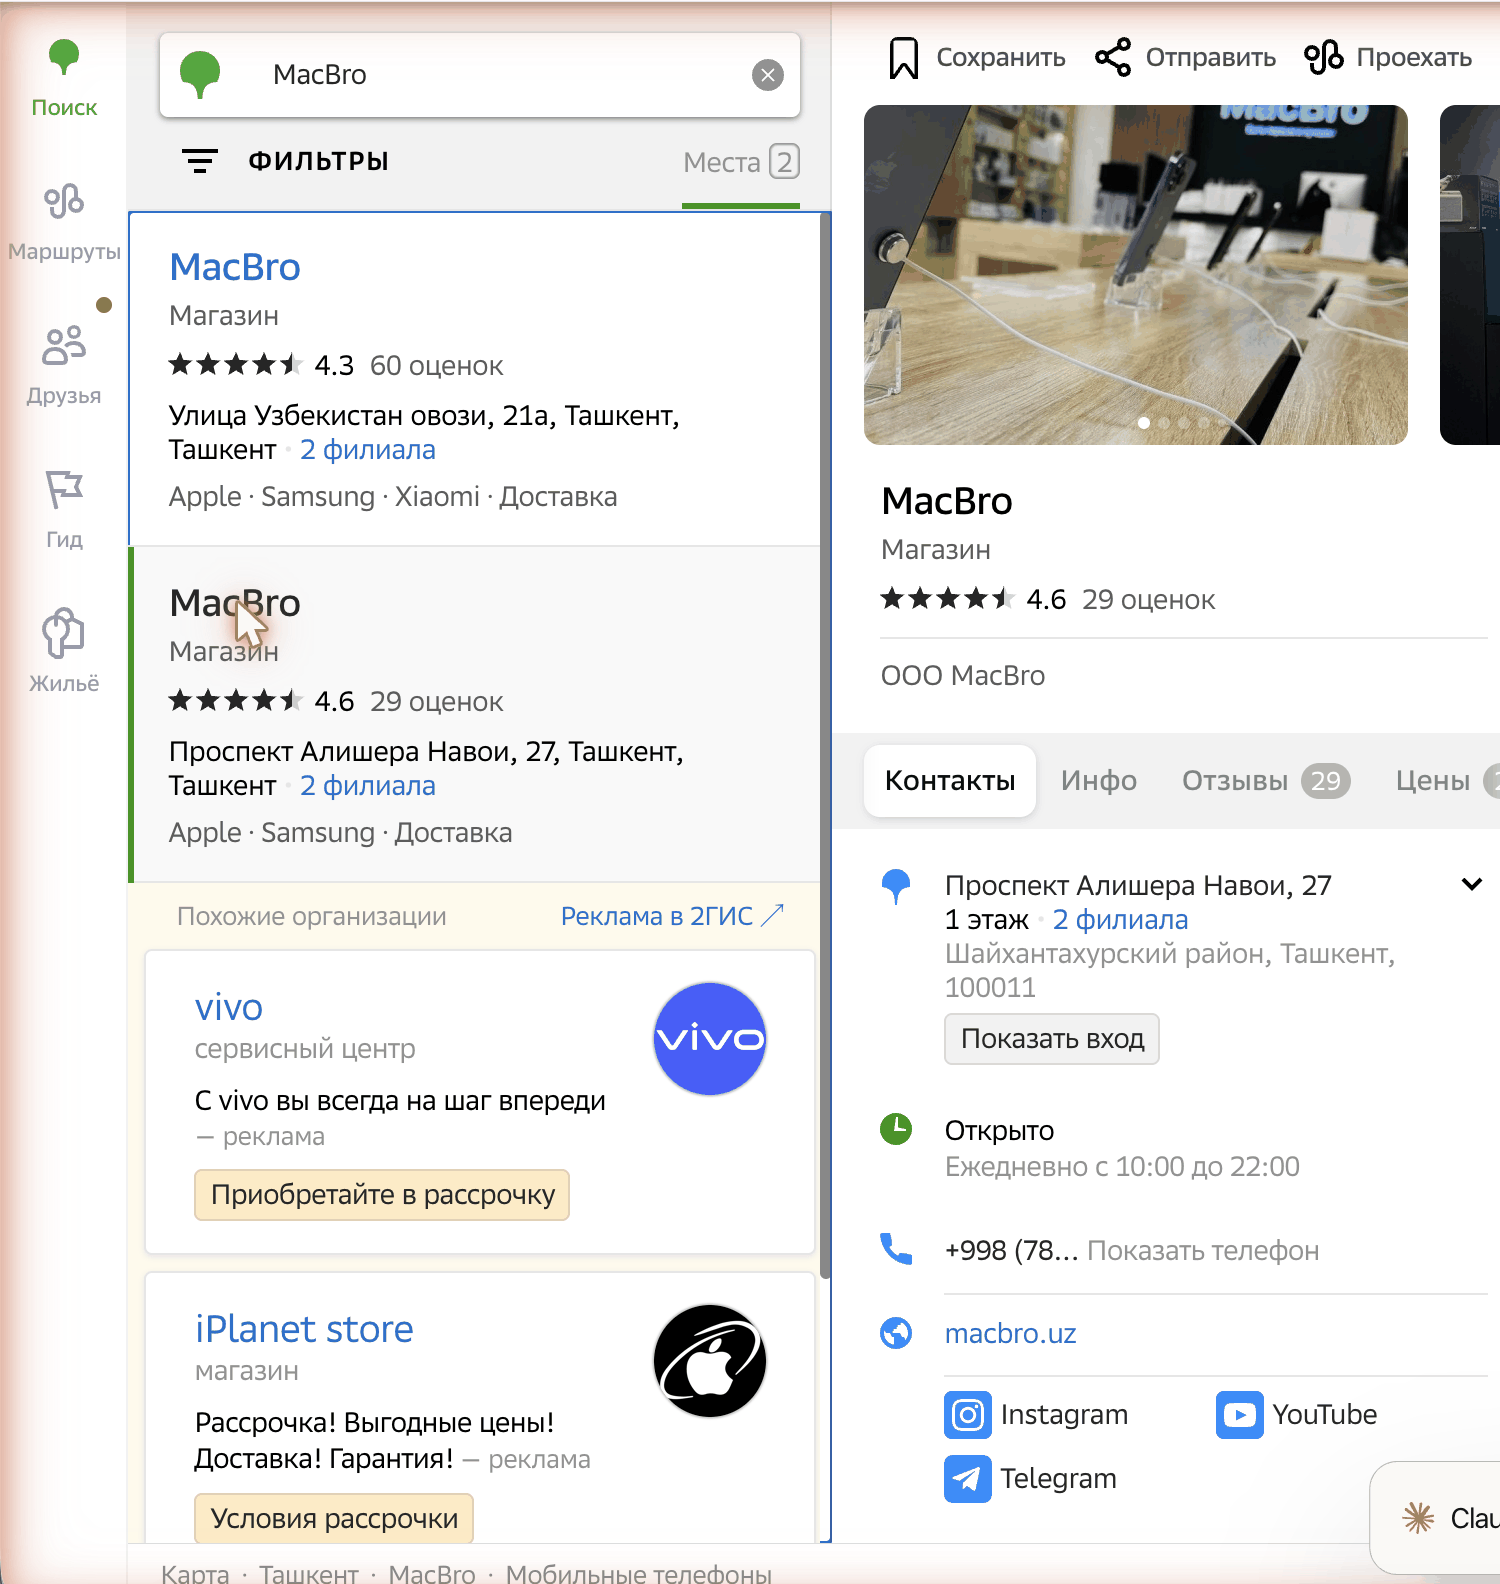The image size is (1500, 1584).
Task: Click the Ежедневно с 10:00 до 22:00 text
Action: [1122, 1167]
